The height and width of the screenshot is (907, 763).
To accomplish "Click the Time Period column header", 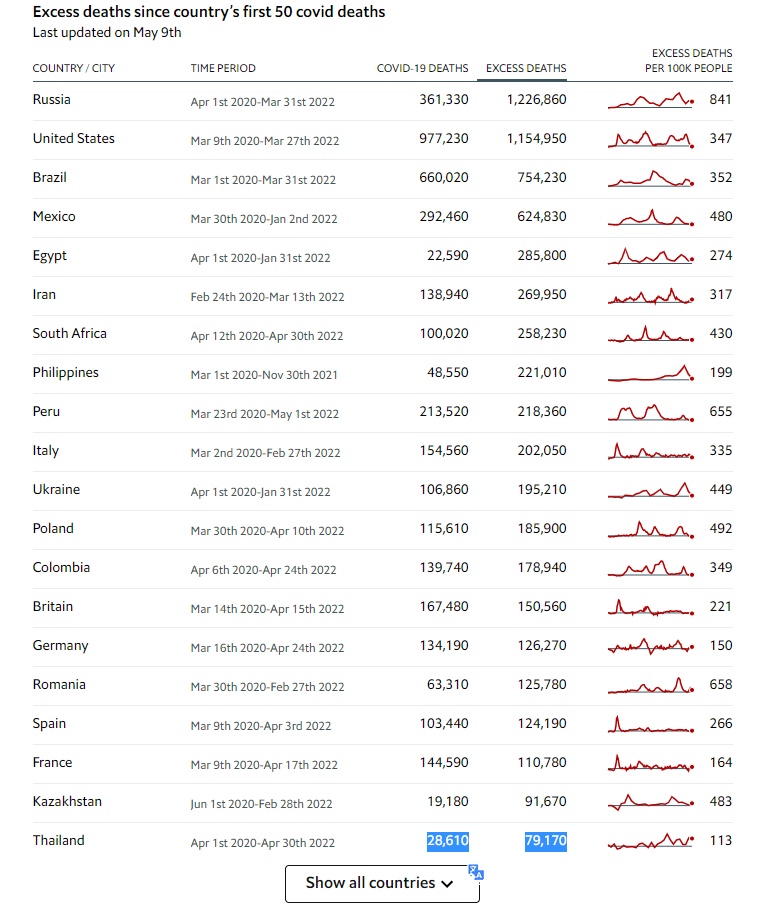I will point(223,68).
